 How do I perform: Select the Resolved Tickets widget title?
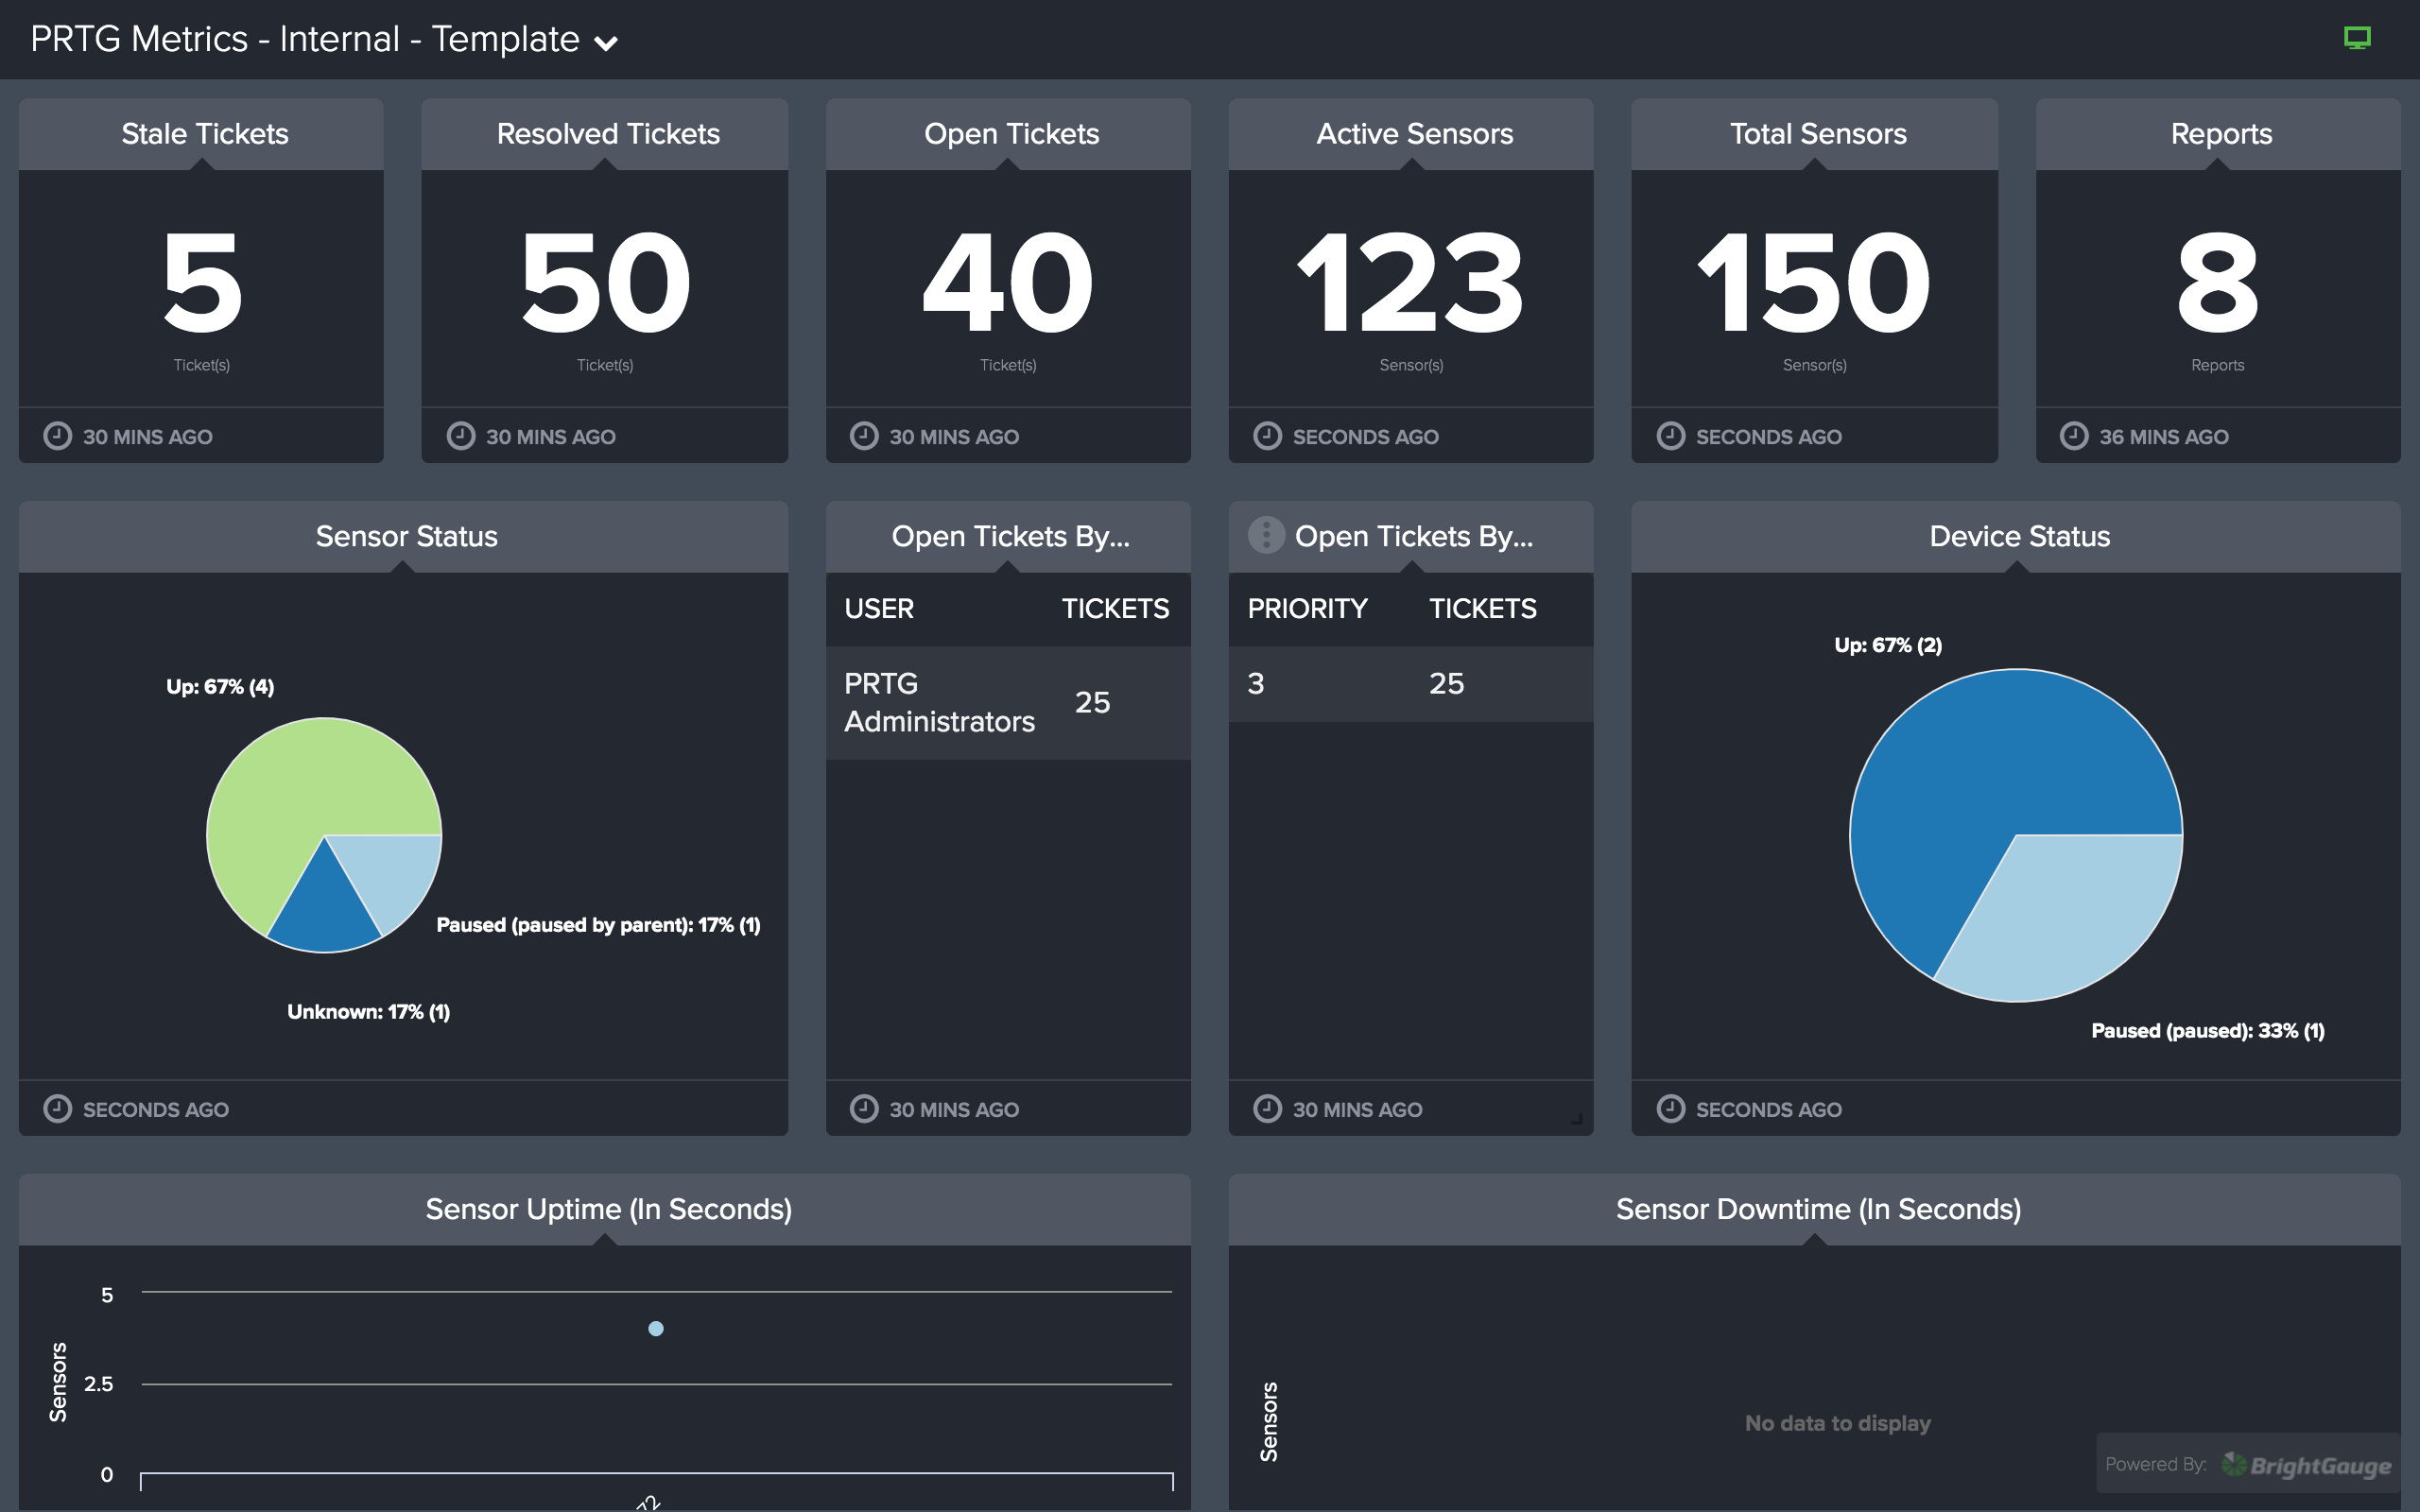tap(608, 134)
